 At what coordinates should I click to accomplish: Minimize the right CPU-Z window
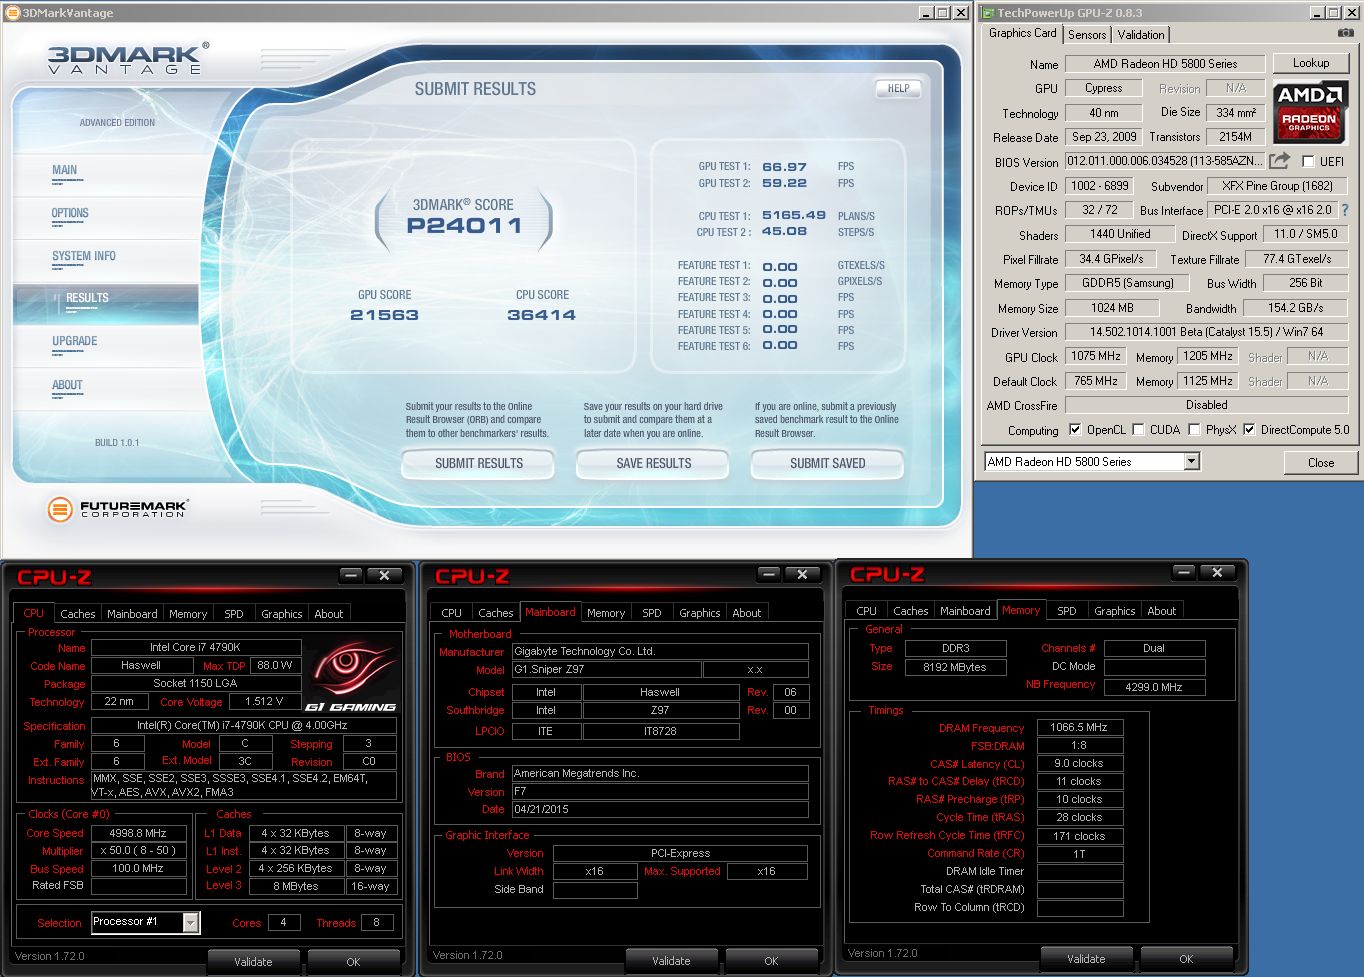point(1182,572)
